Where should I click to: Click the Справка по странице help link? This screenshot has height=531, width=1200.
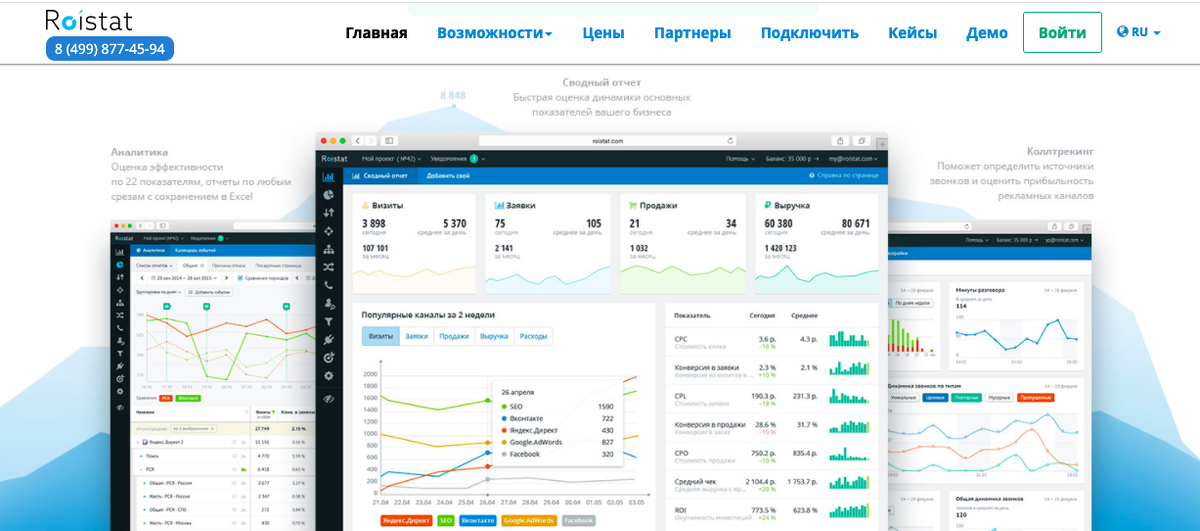point(844,175)
